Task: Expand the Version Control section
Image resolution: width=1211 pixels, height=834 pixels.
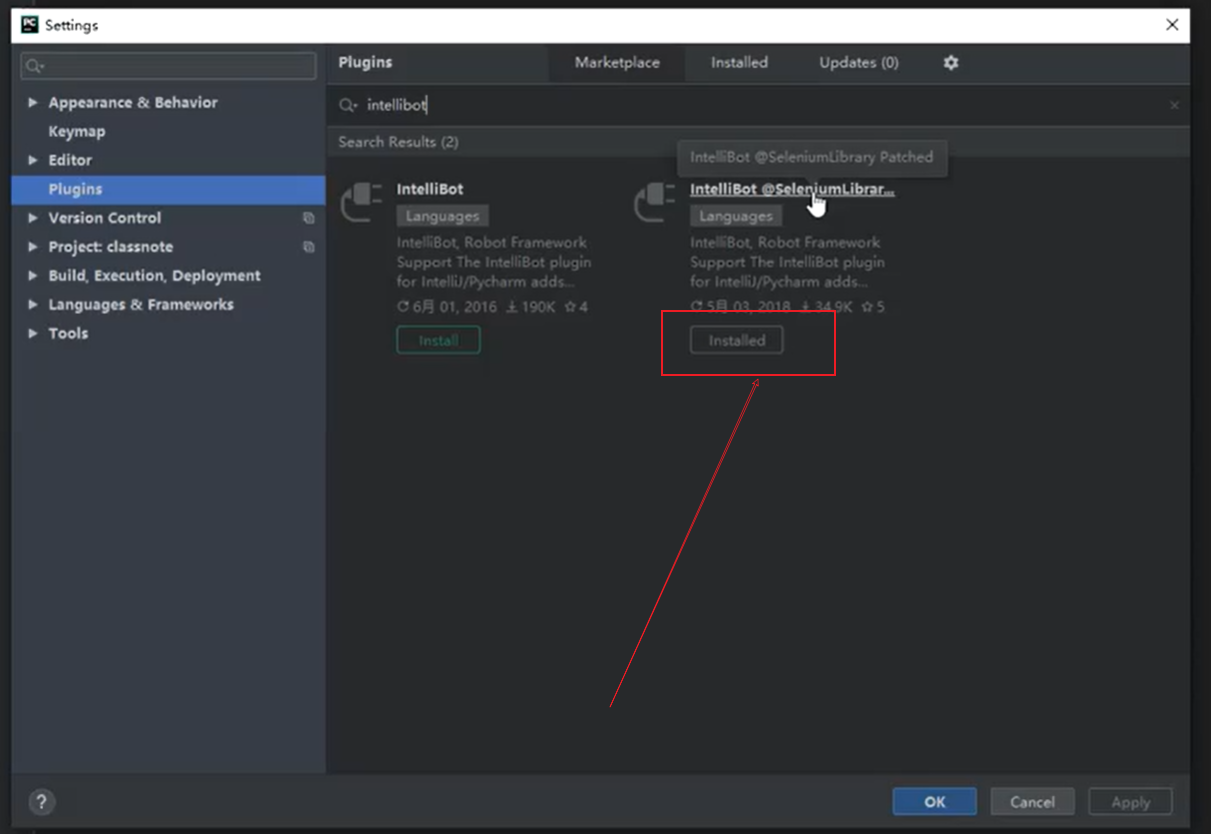Action: [x=33, y=218]
